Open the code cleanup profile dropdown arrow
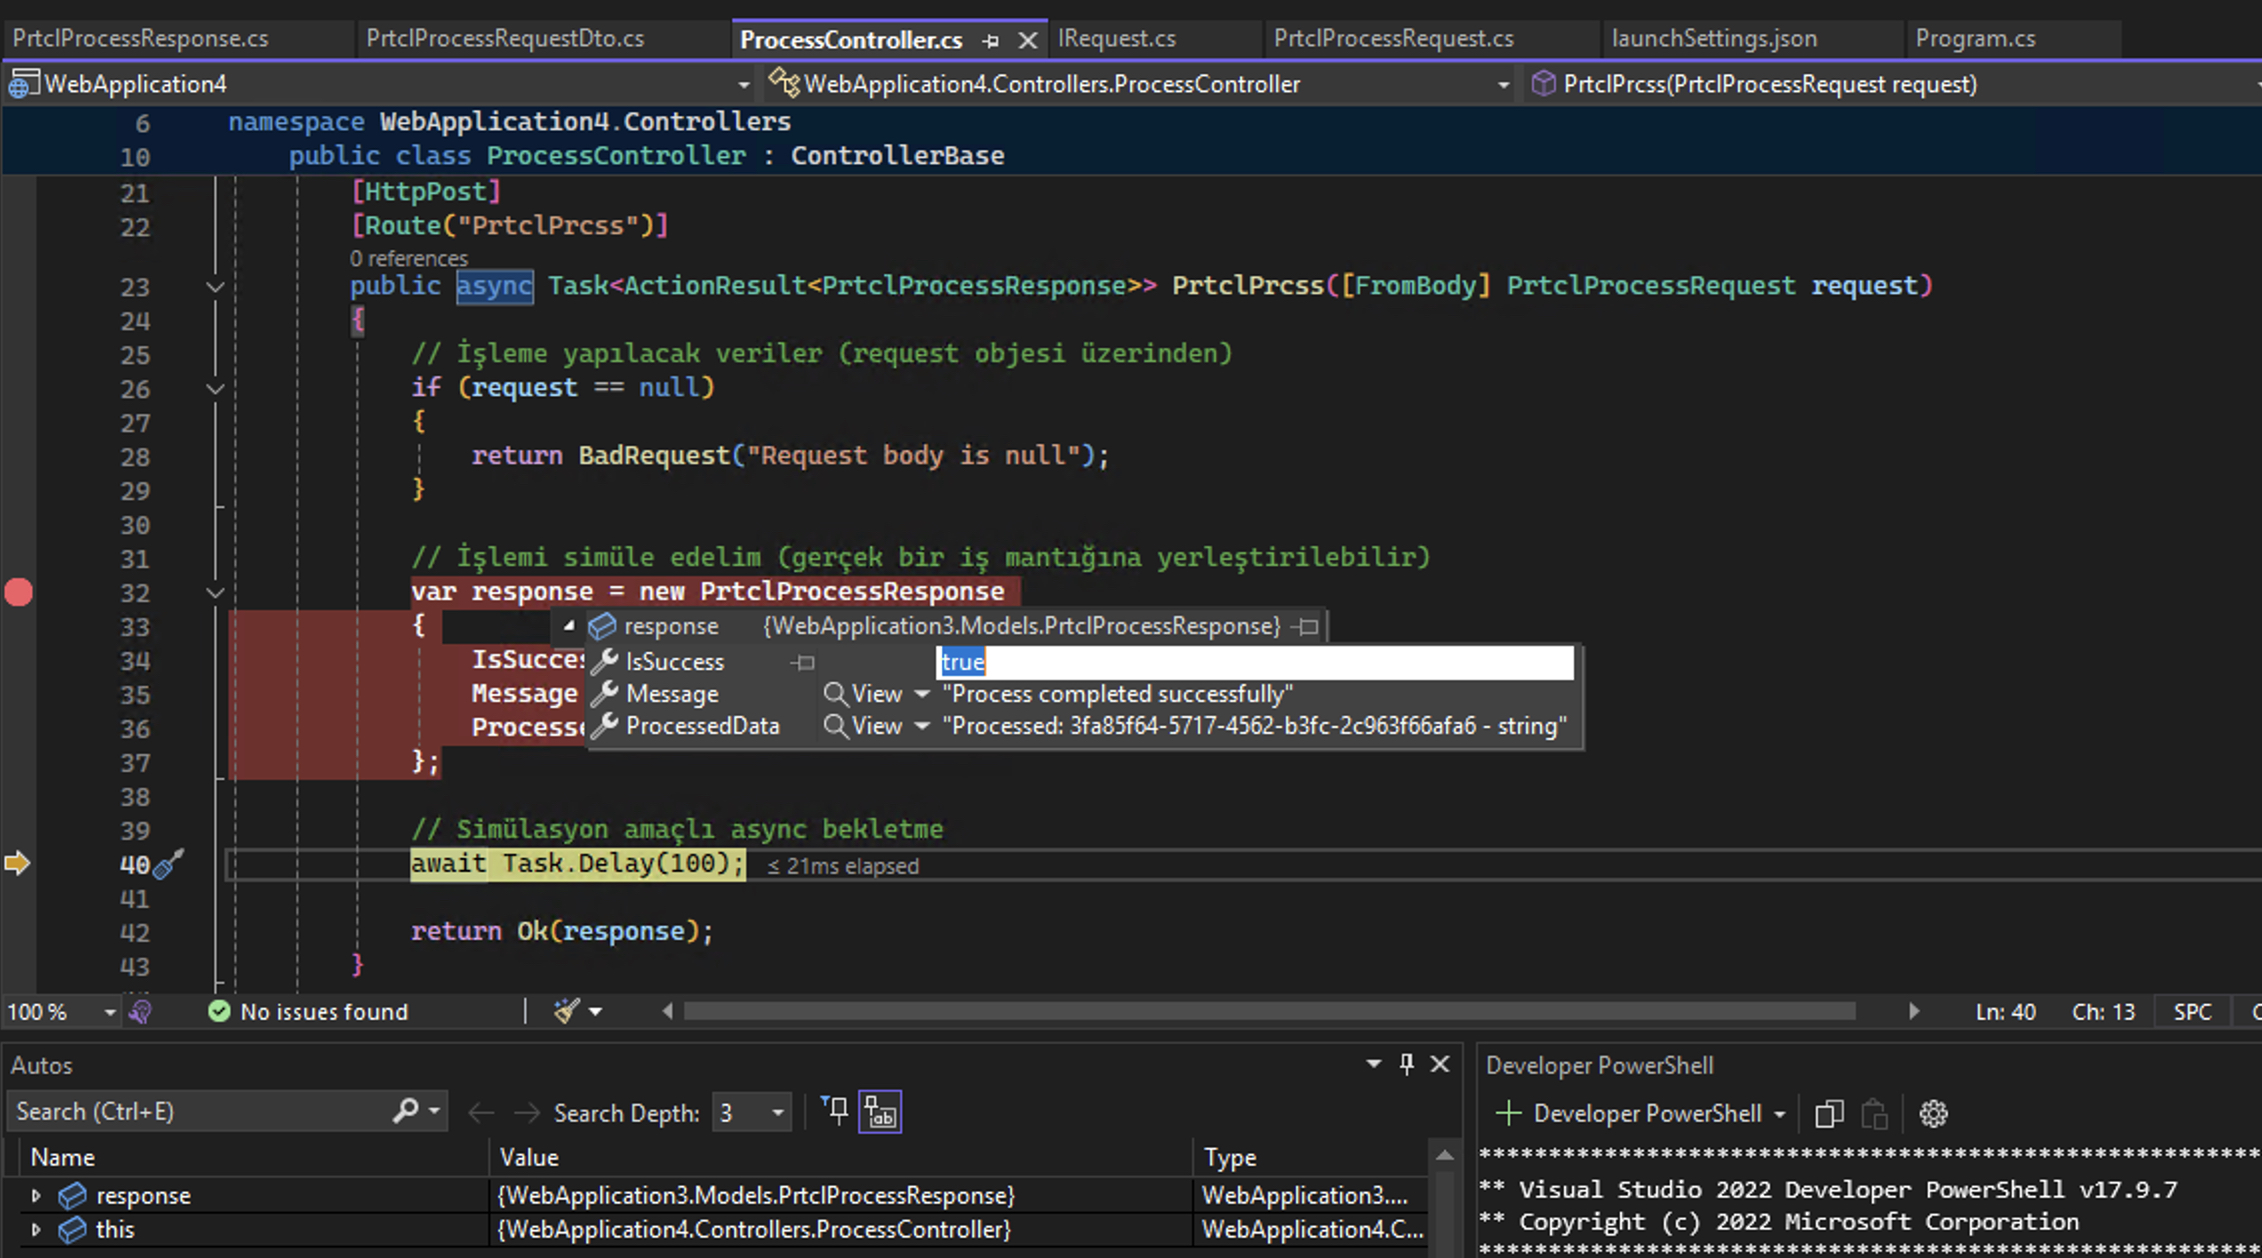 click(595, 1012)
